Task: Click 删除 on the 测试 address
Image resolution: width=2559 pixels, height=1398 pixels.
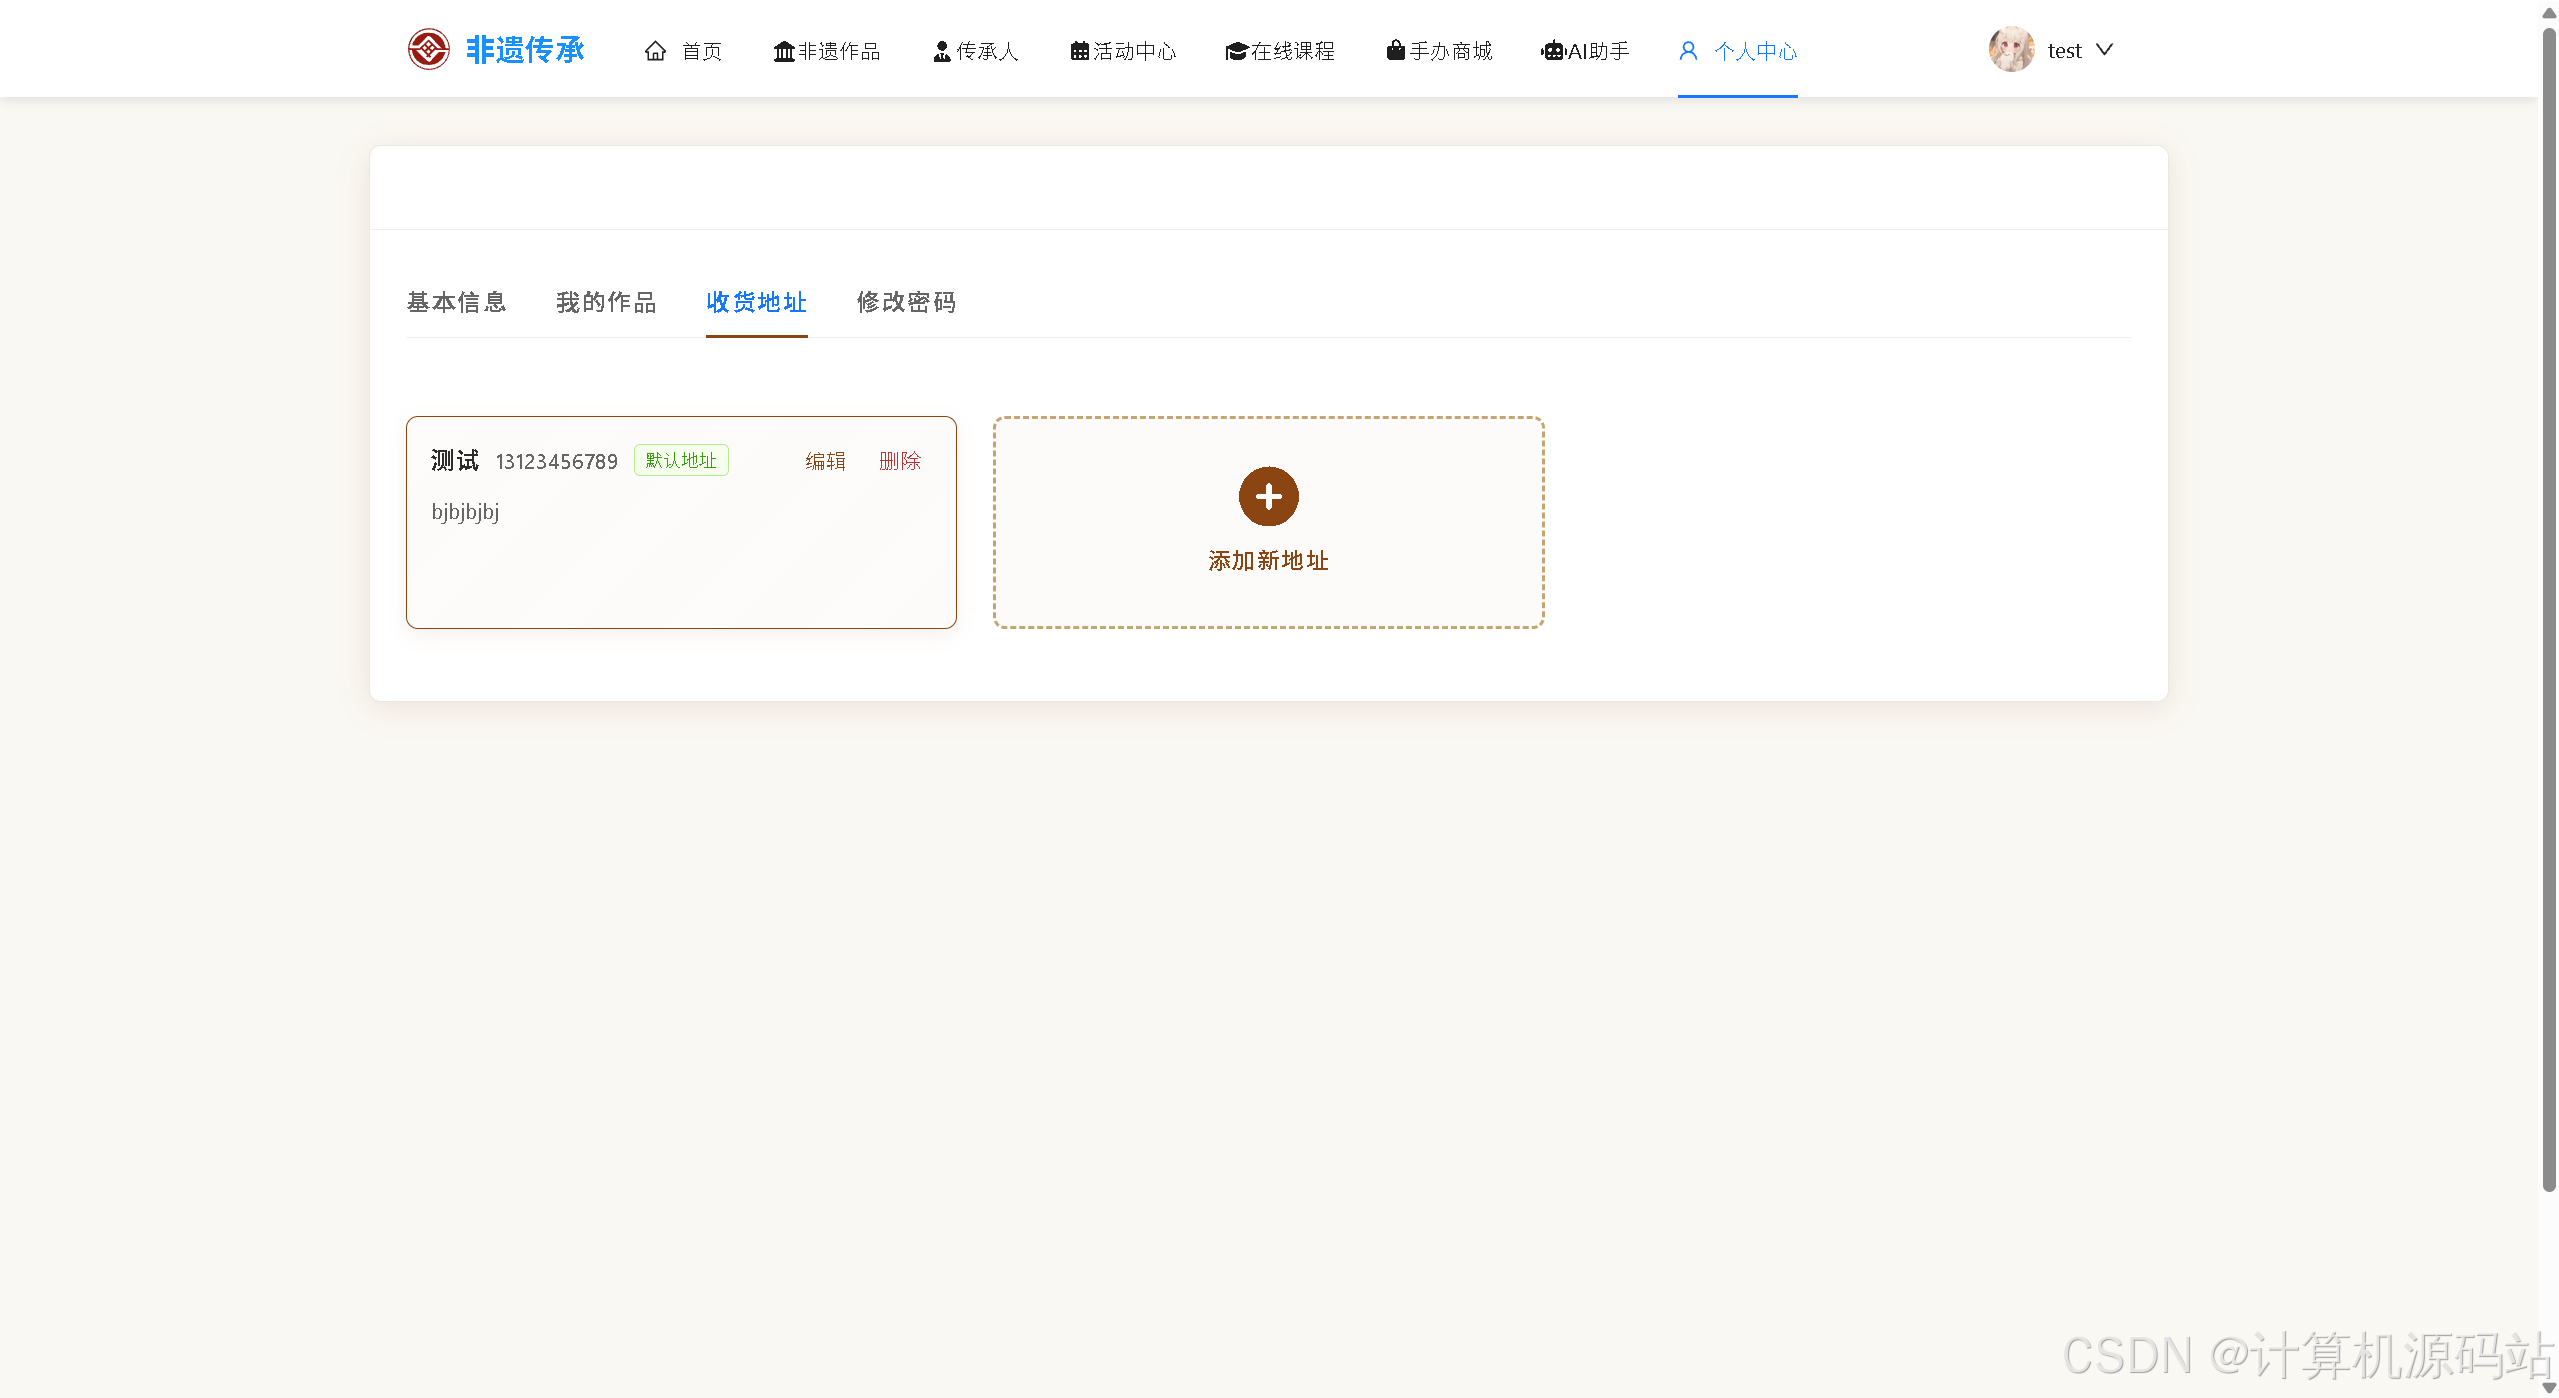Action: (900, 461)
